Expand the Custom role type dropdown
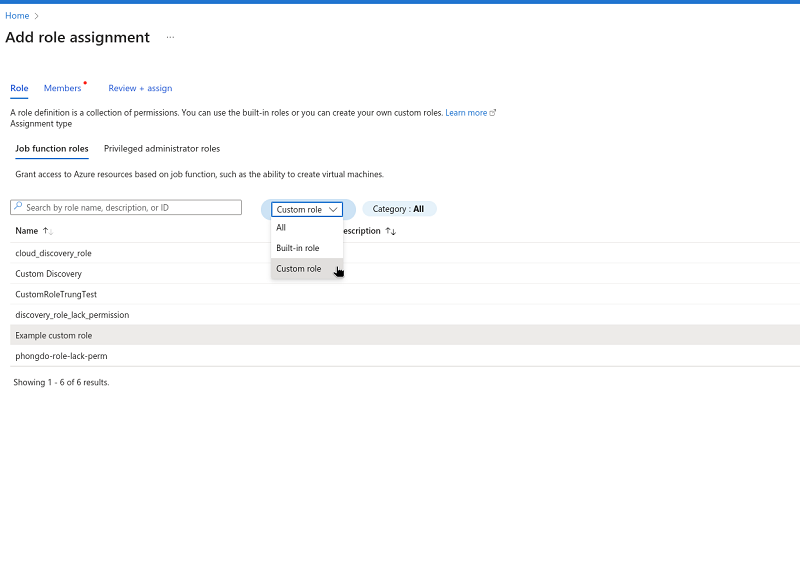The image size is (800, 567). click(x=308, y=209)
